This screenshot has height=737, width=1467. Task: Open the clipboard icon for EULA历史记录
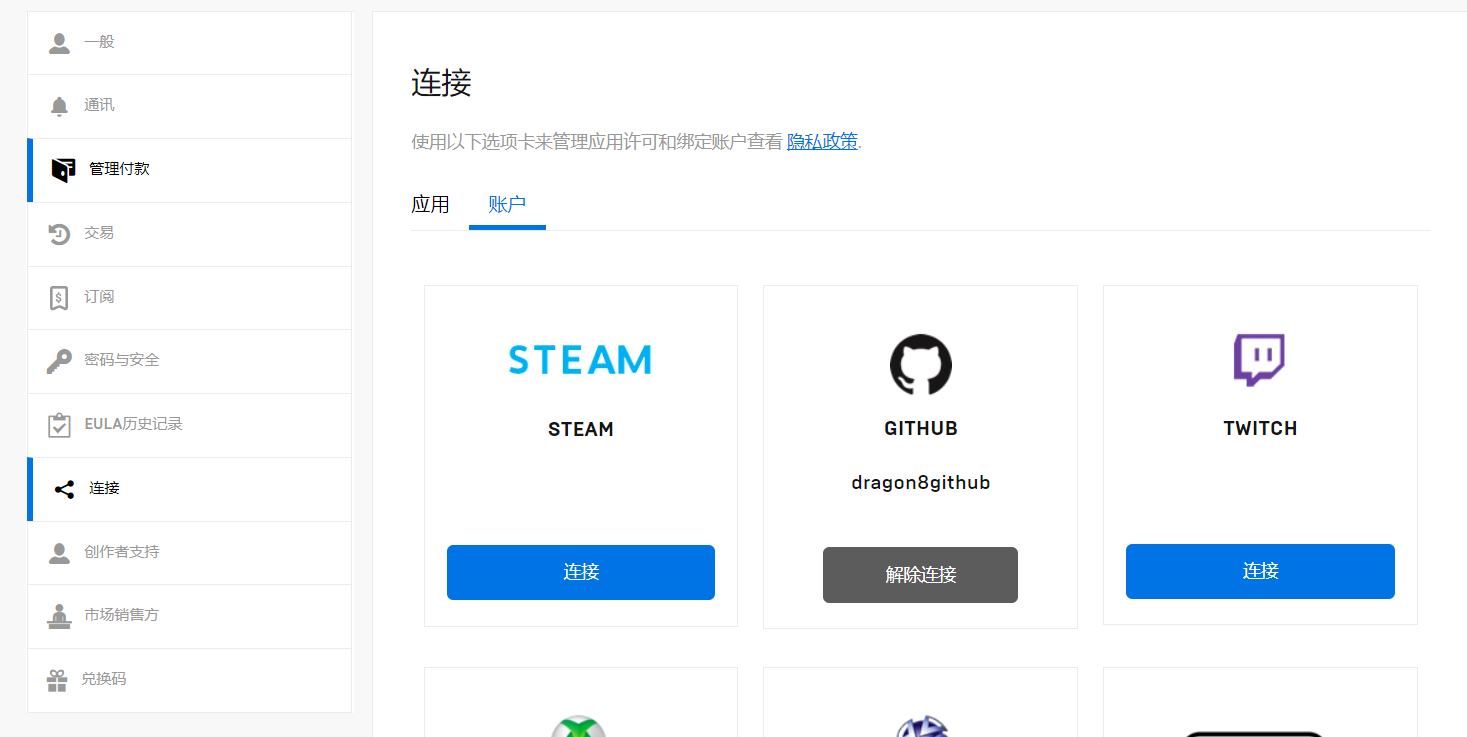[59, 425]
